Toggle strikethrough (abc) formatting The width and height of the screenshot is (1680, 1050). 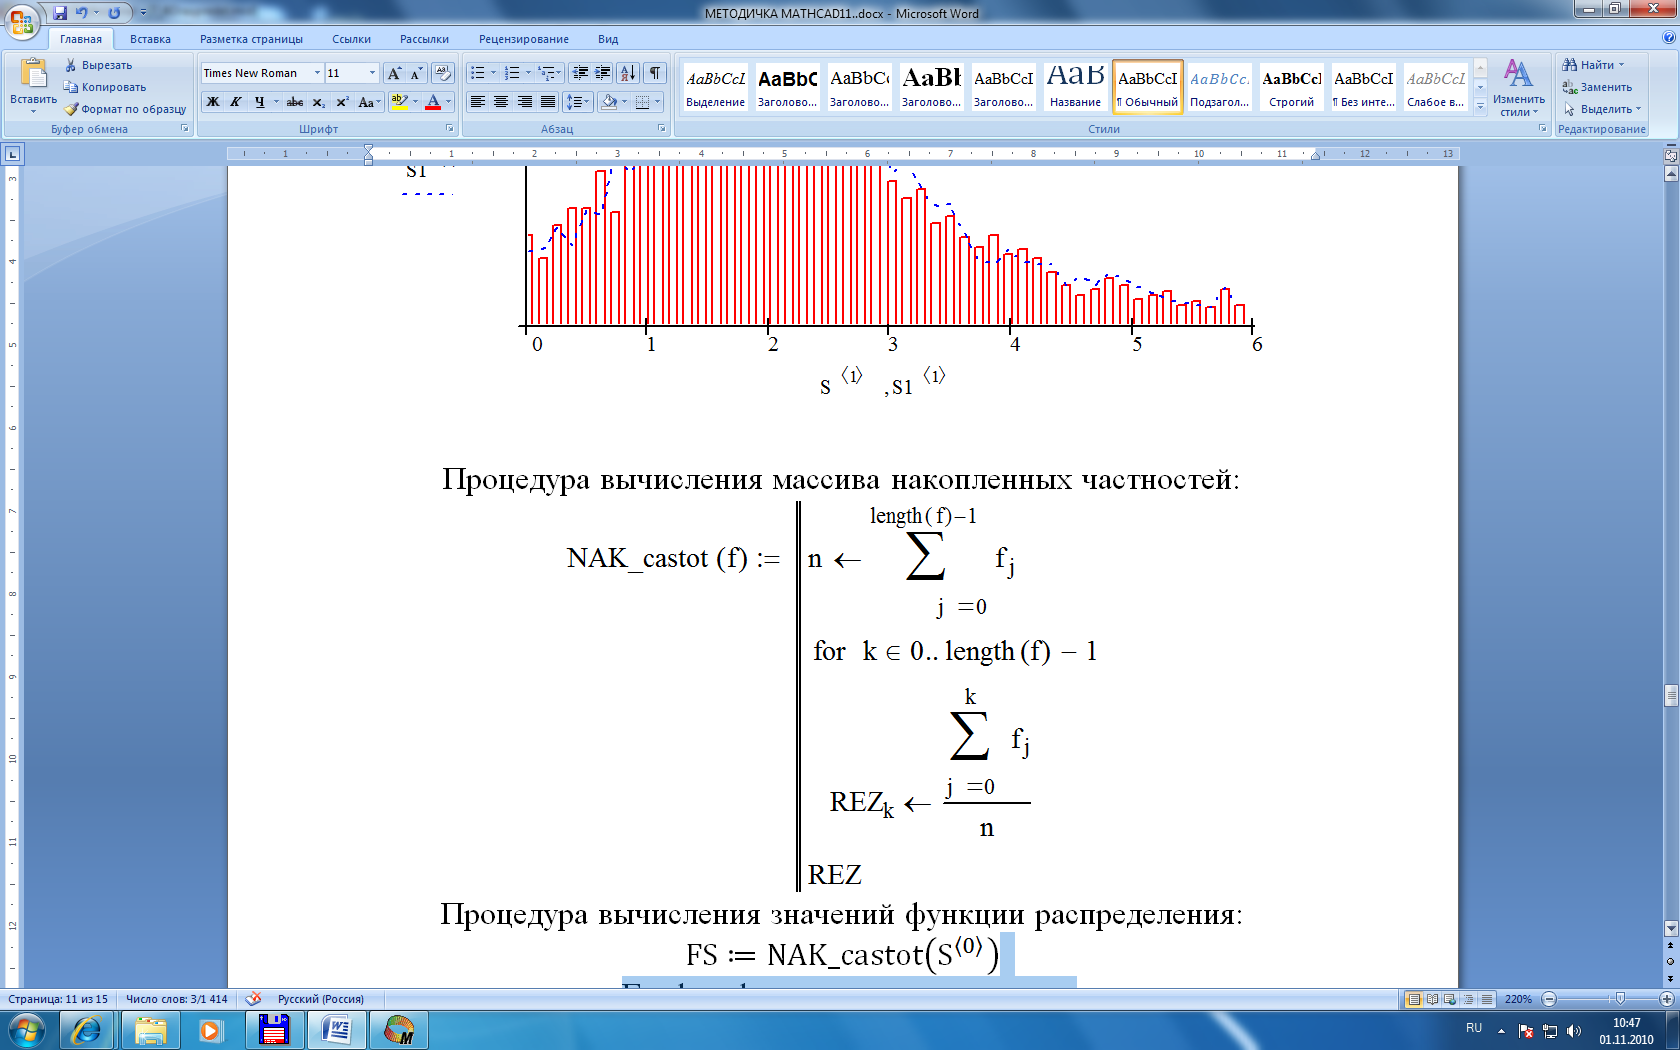(295, 102)
